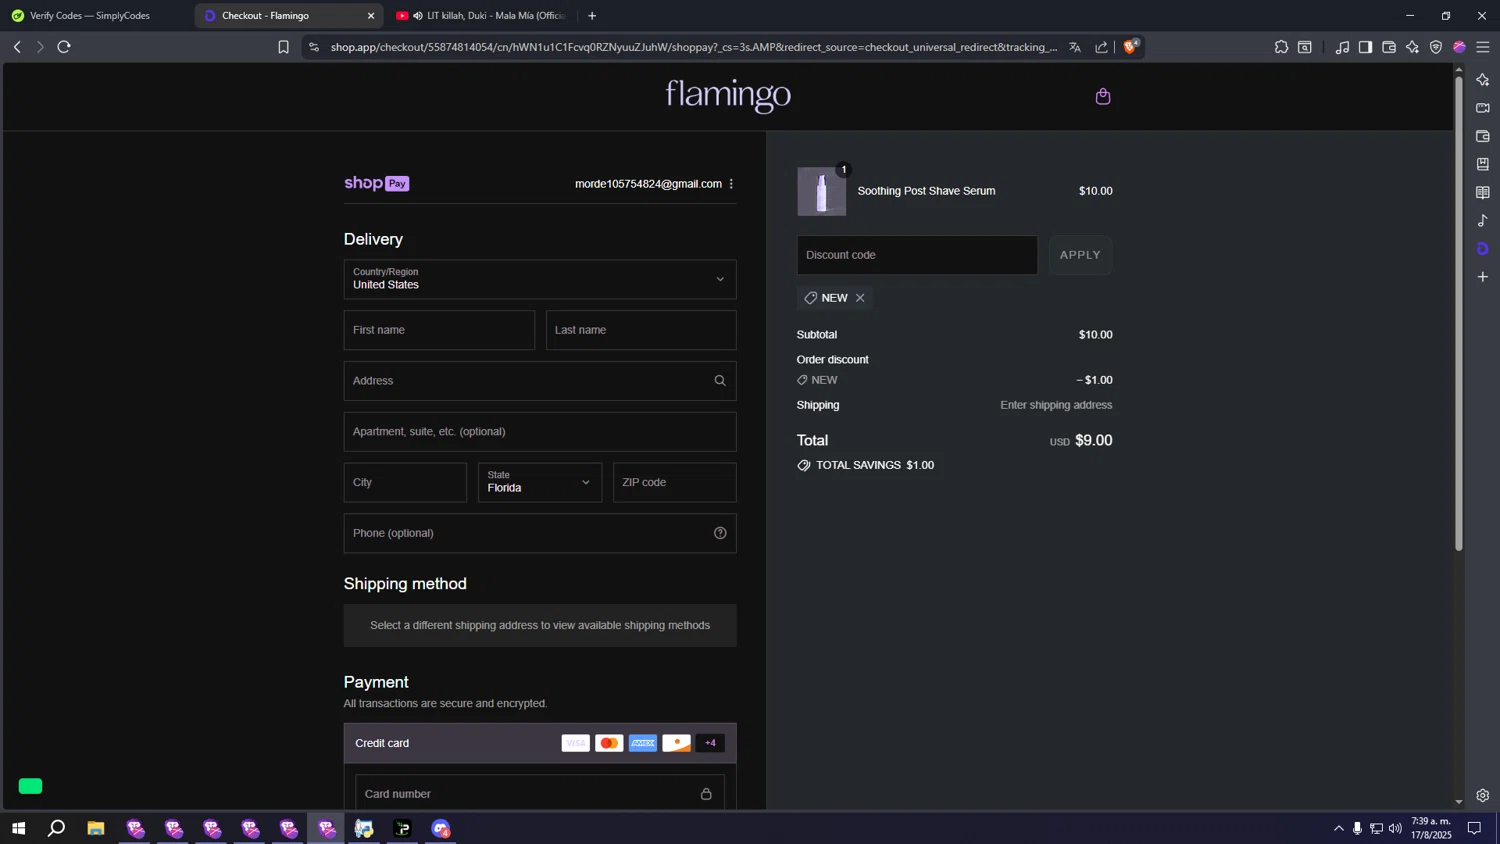
Task: Expand the State dropdown showing Florida
Action: tap(540, 482)
